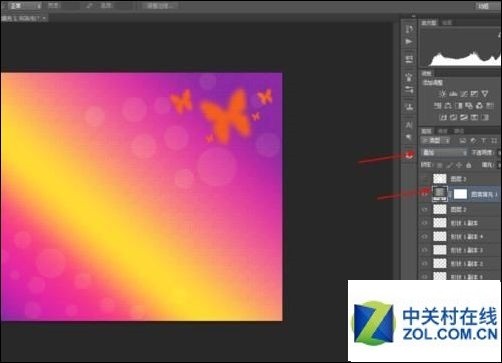Toggle visibility eye of selected pattern fill layer

point(424,194)
